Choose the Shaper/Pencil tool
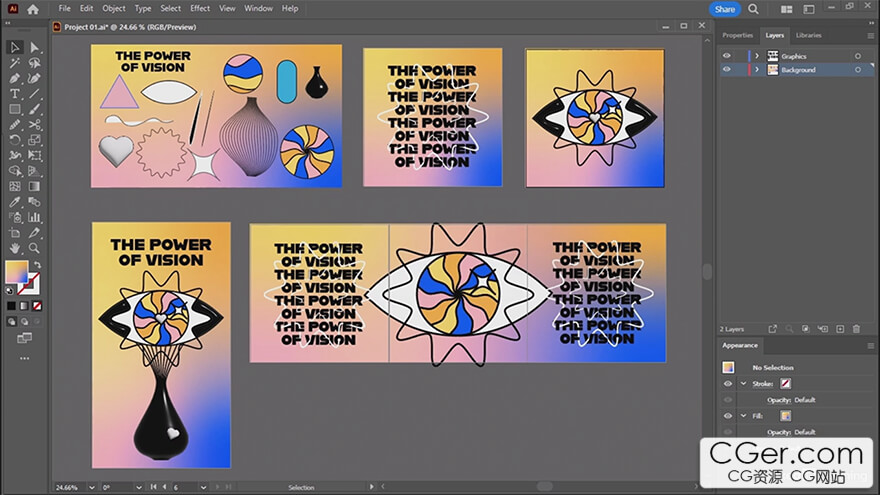The image size is (880, 495). (15, 125)
